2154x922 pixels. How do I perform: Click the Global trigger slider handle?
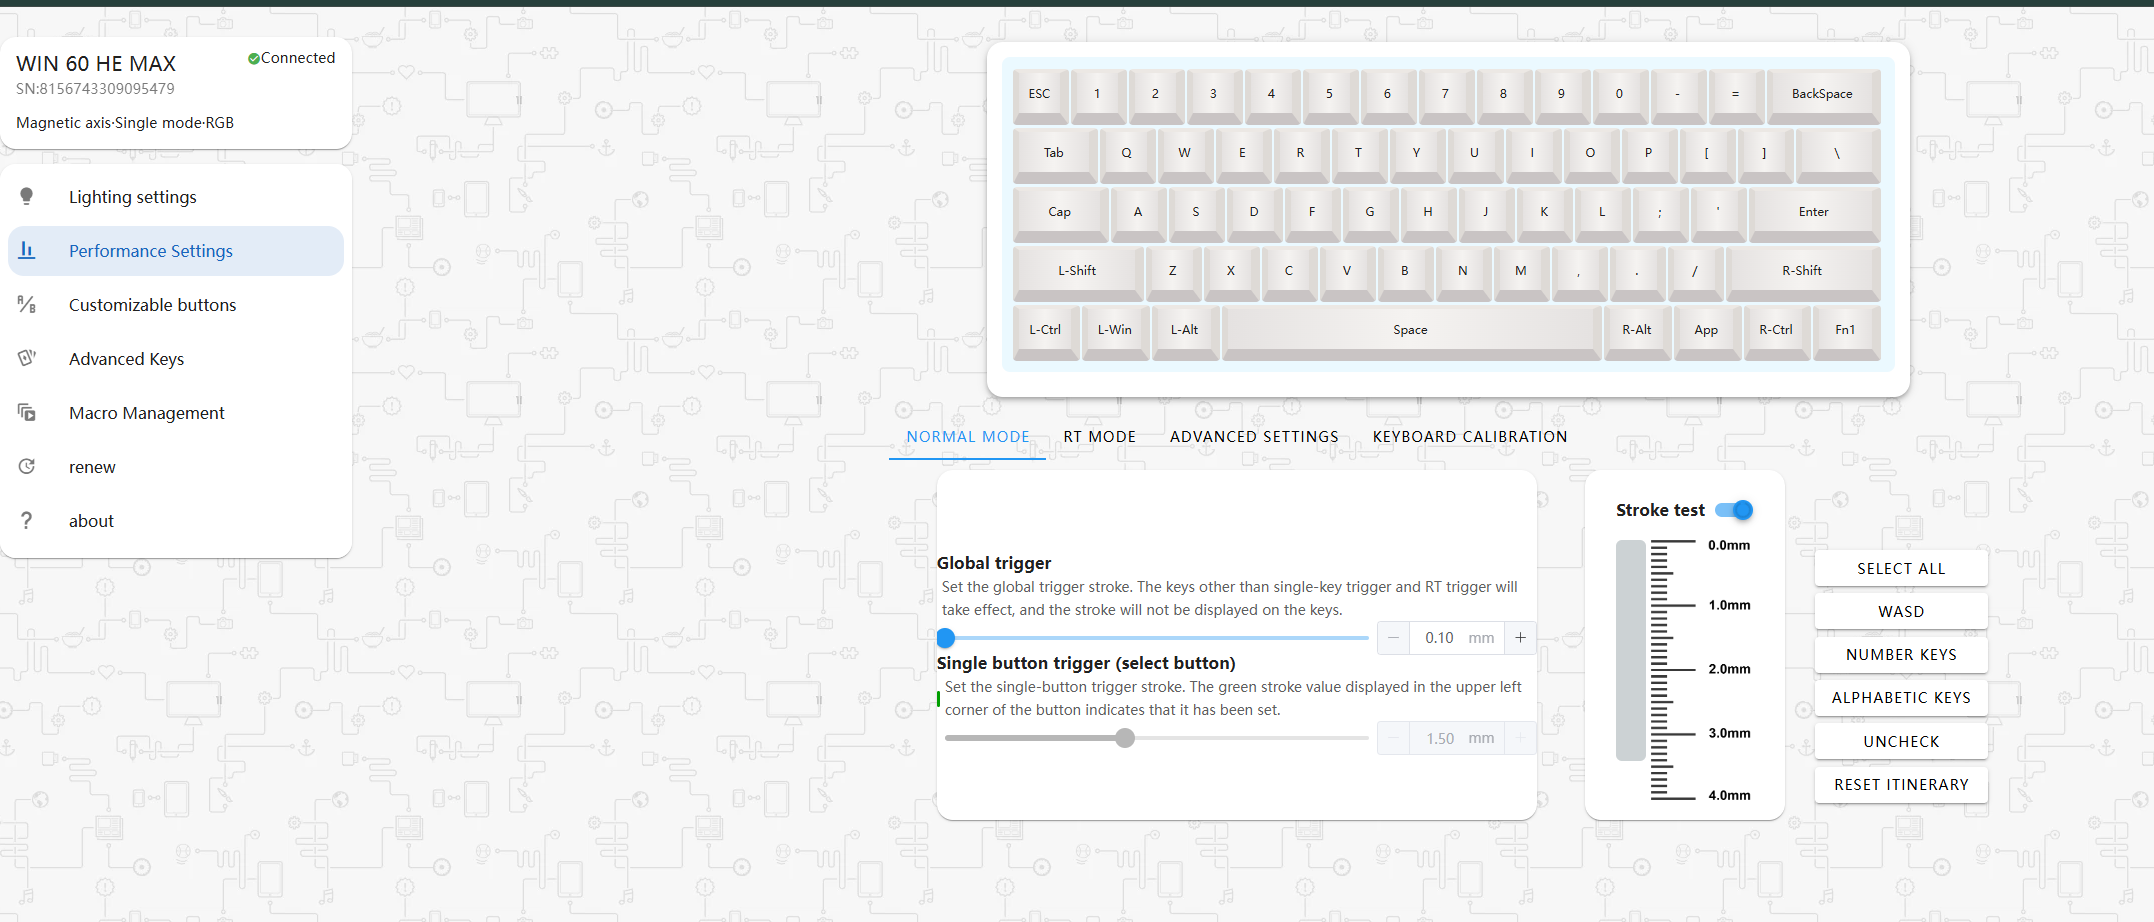[x=946, y=638]
